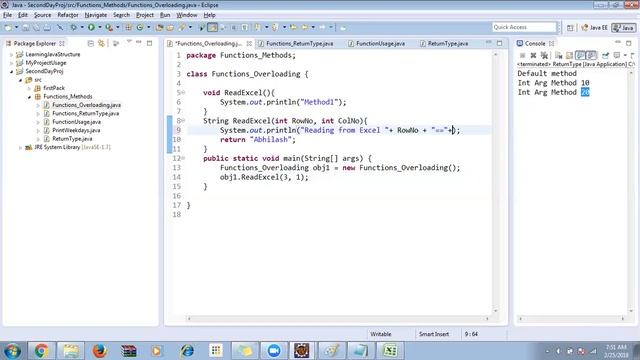Select PrintWeekdays.java in Package Explorer

click(76, 130)
